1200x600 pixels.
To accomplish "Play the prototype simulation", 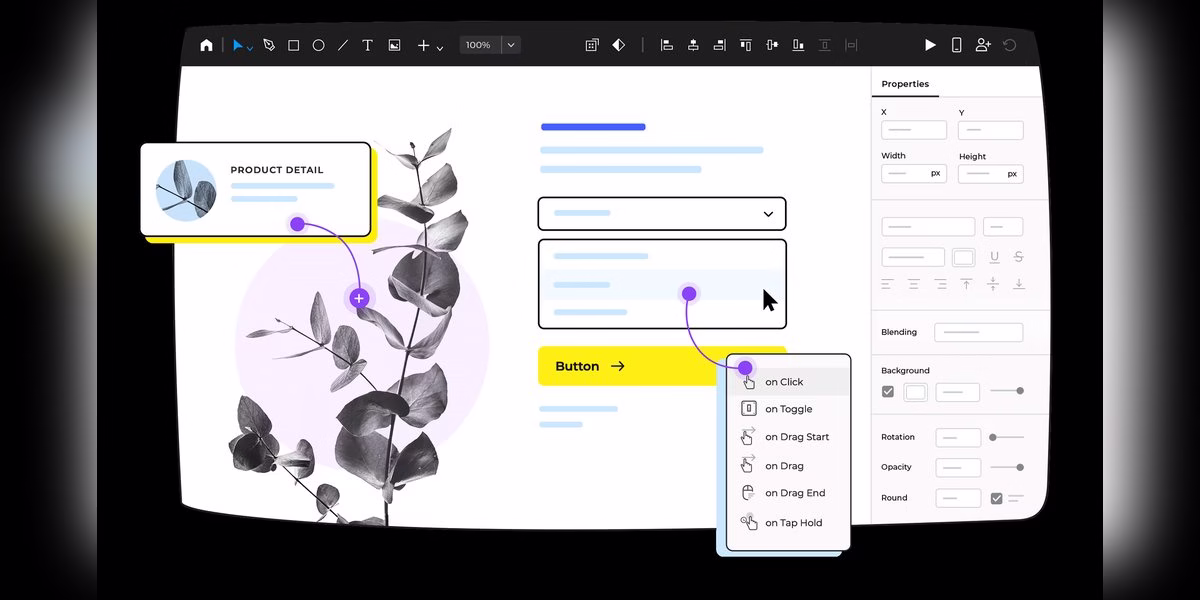I will (x=931, y=45).
